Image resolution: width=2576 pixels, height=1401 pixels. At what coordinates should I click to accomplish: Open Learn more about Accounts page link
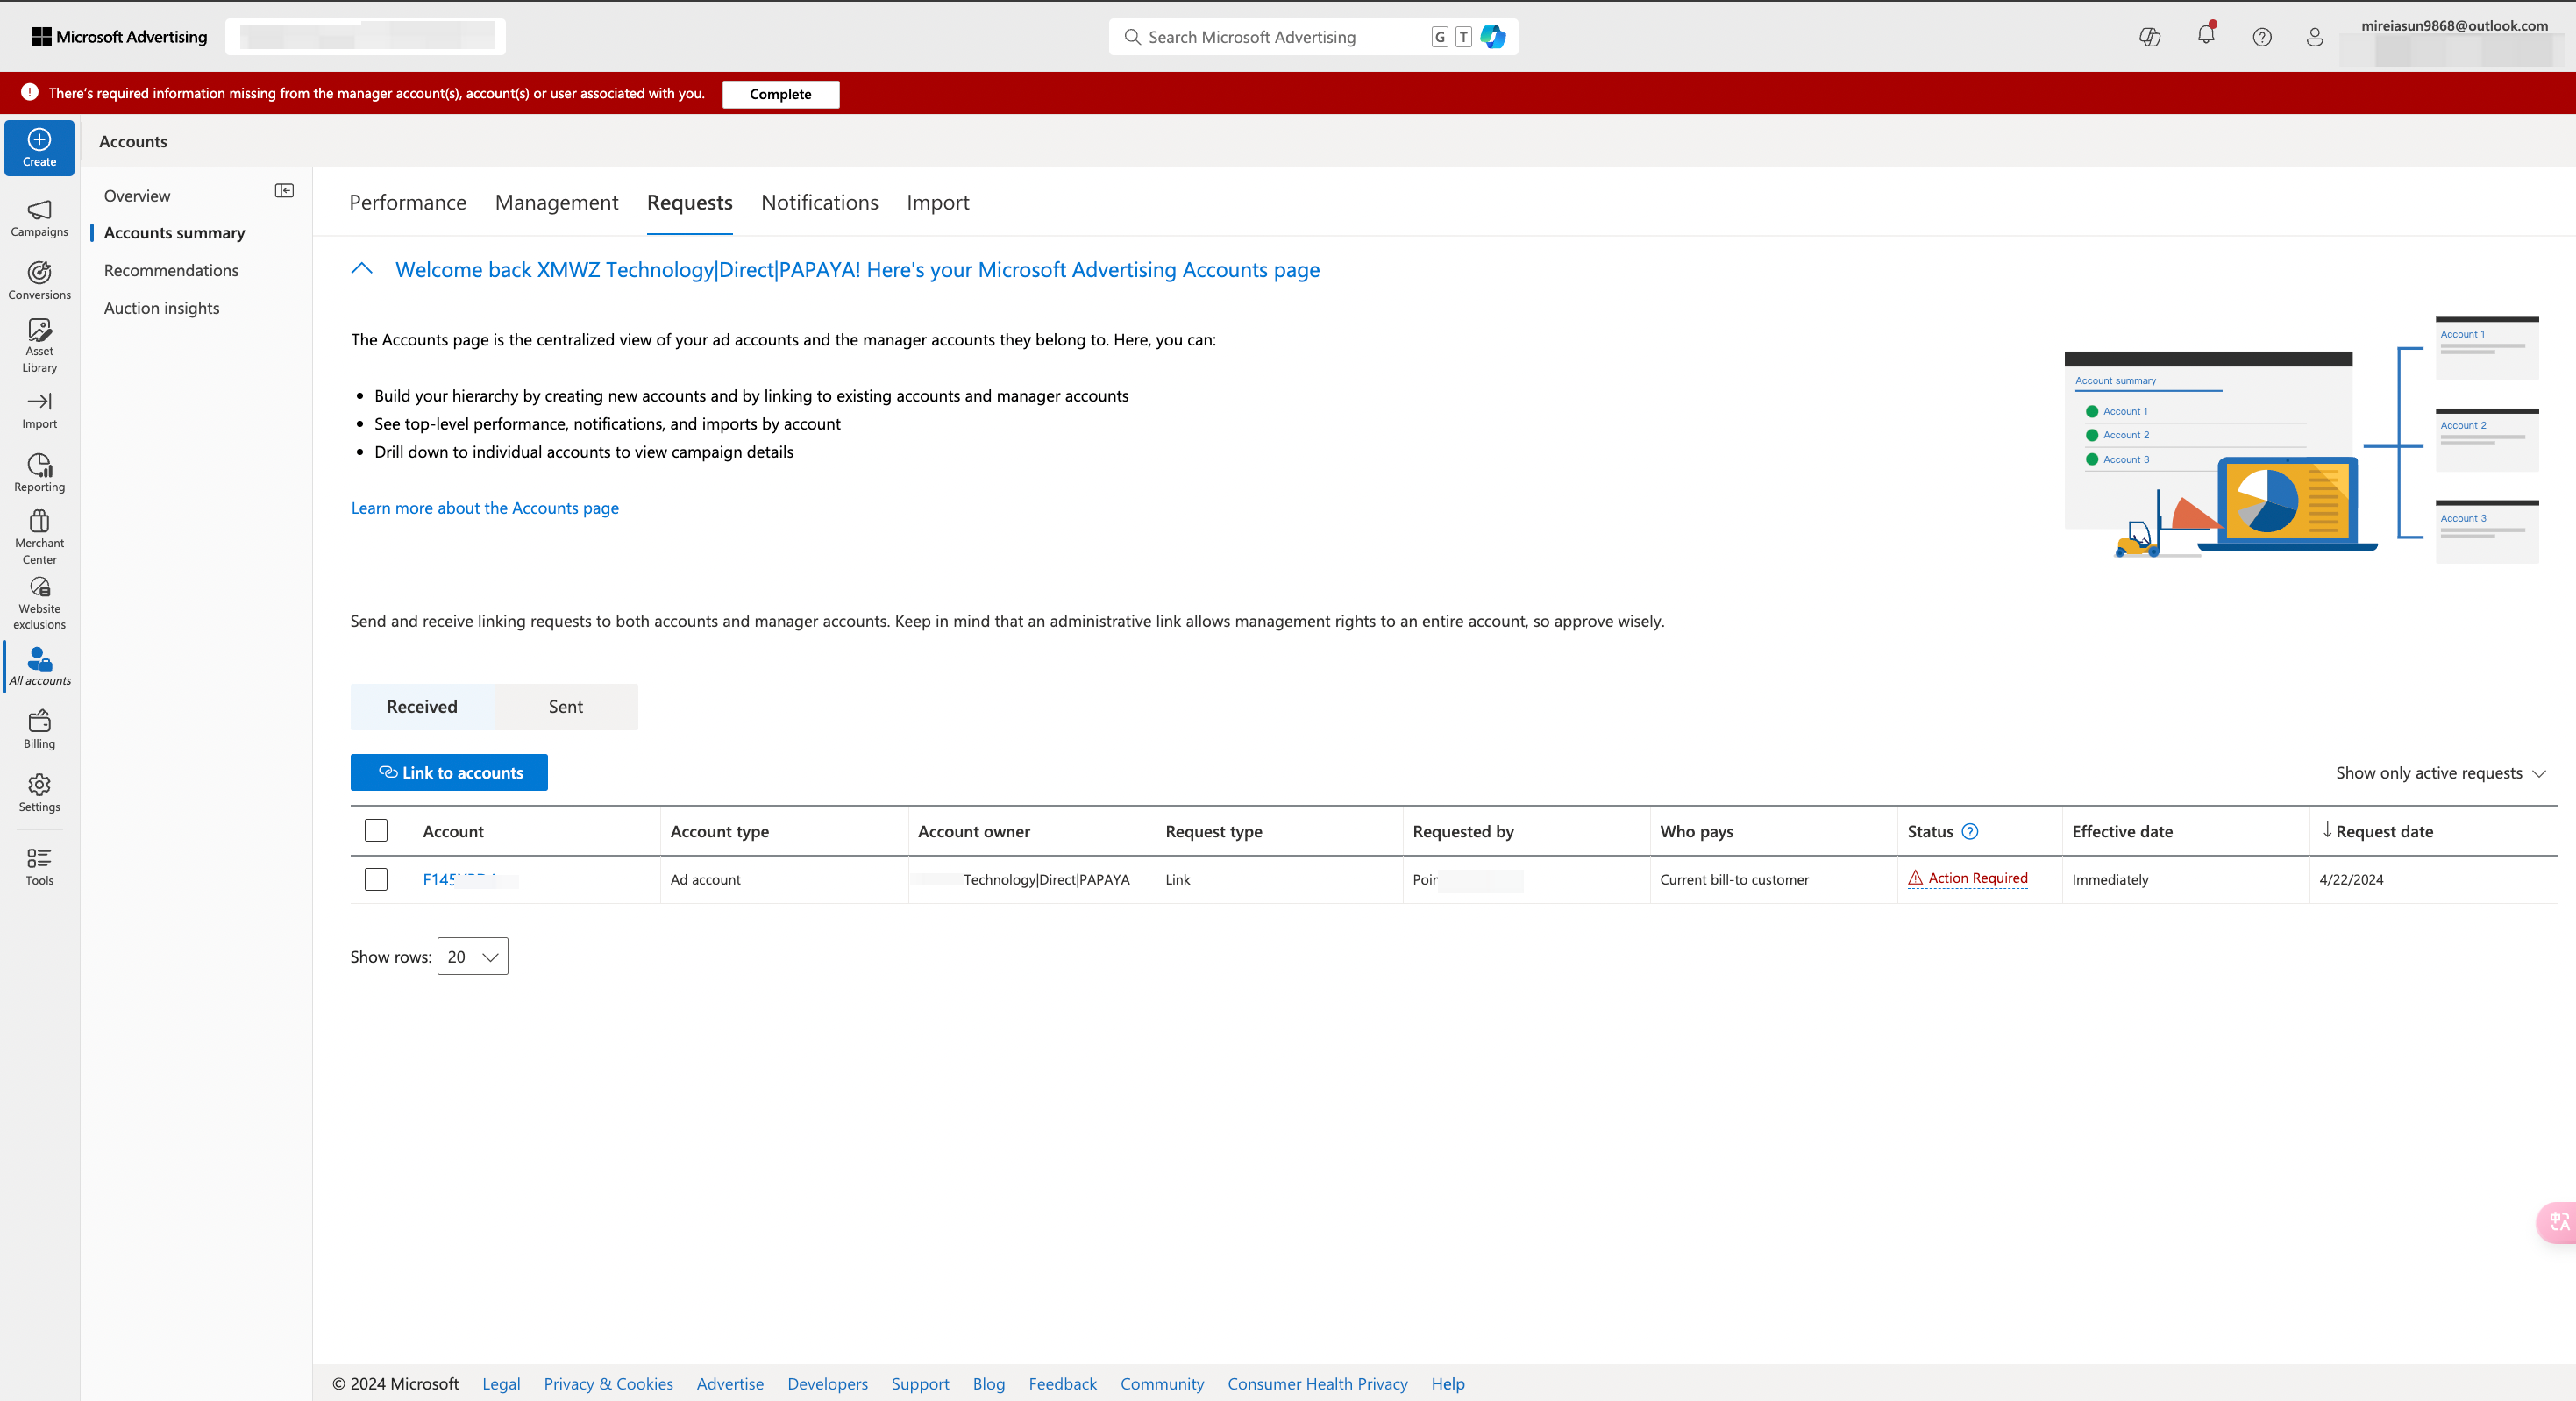[484, 508]
